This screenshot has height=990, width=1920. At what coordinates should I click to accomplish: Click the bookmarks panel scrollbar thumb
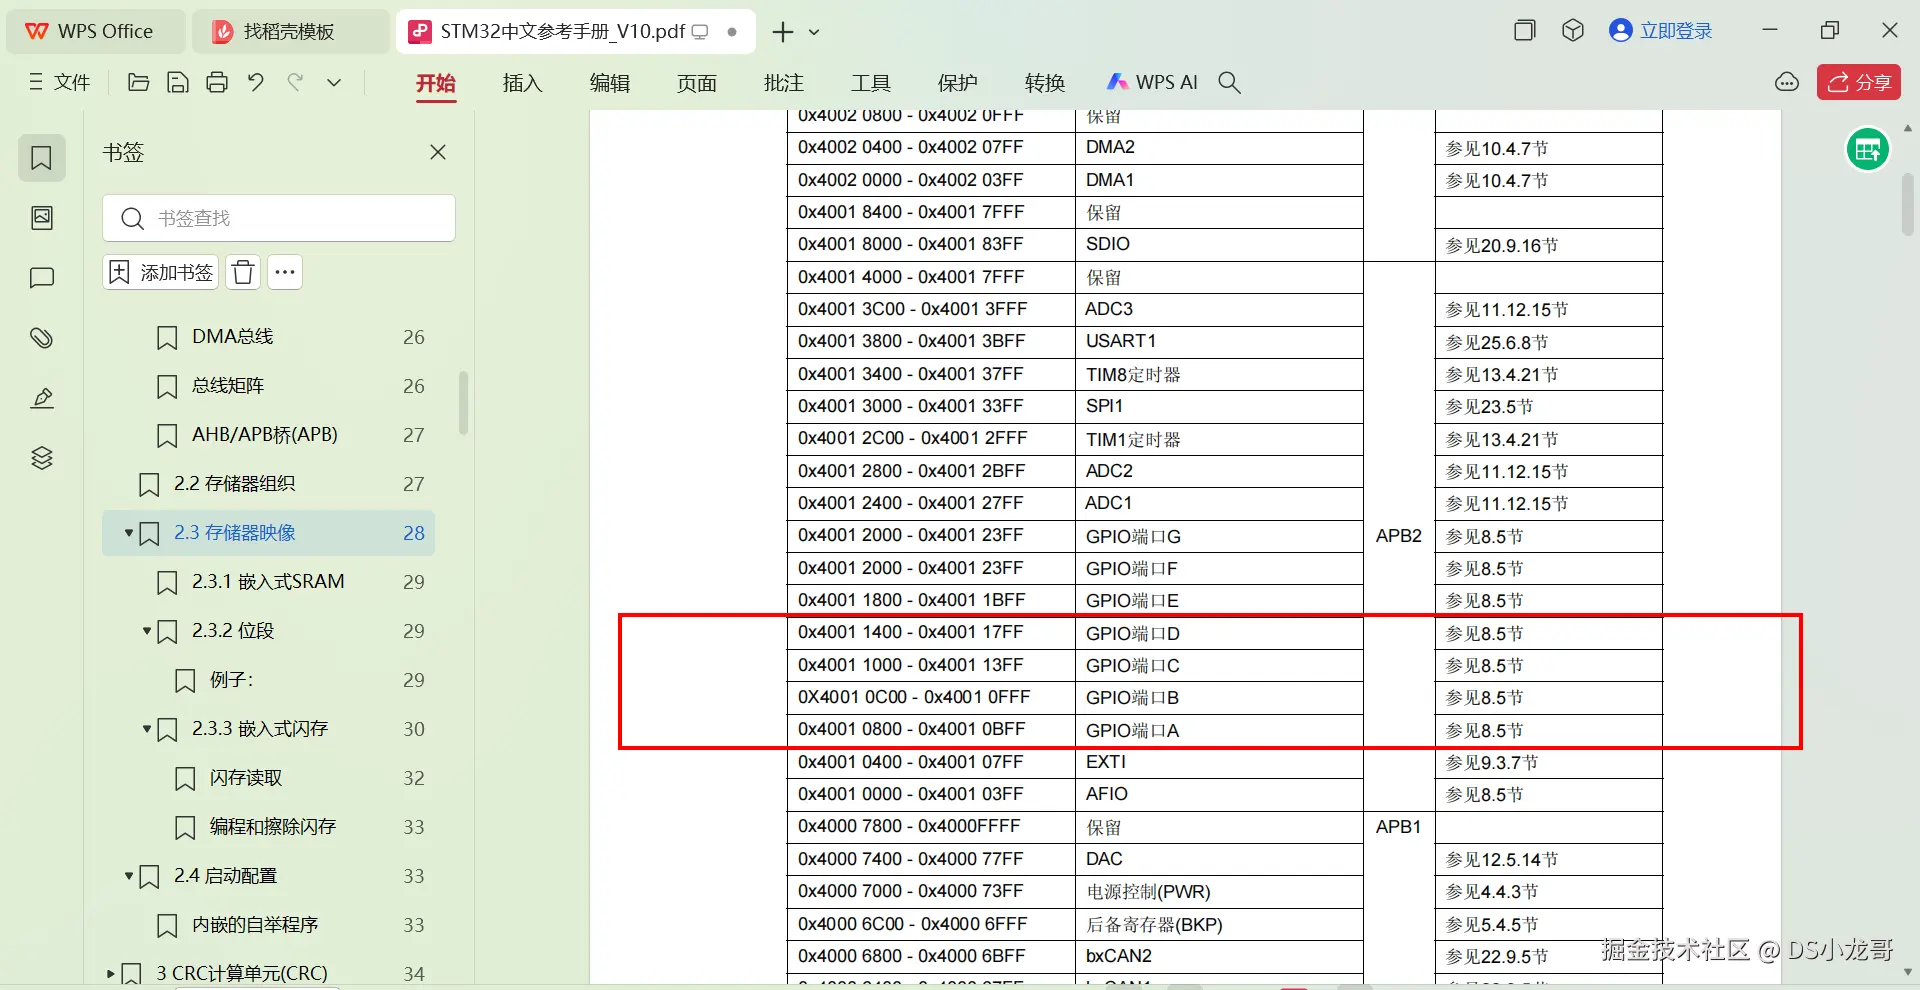coord(463,403)
